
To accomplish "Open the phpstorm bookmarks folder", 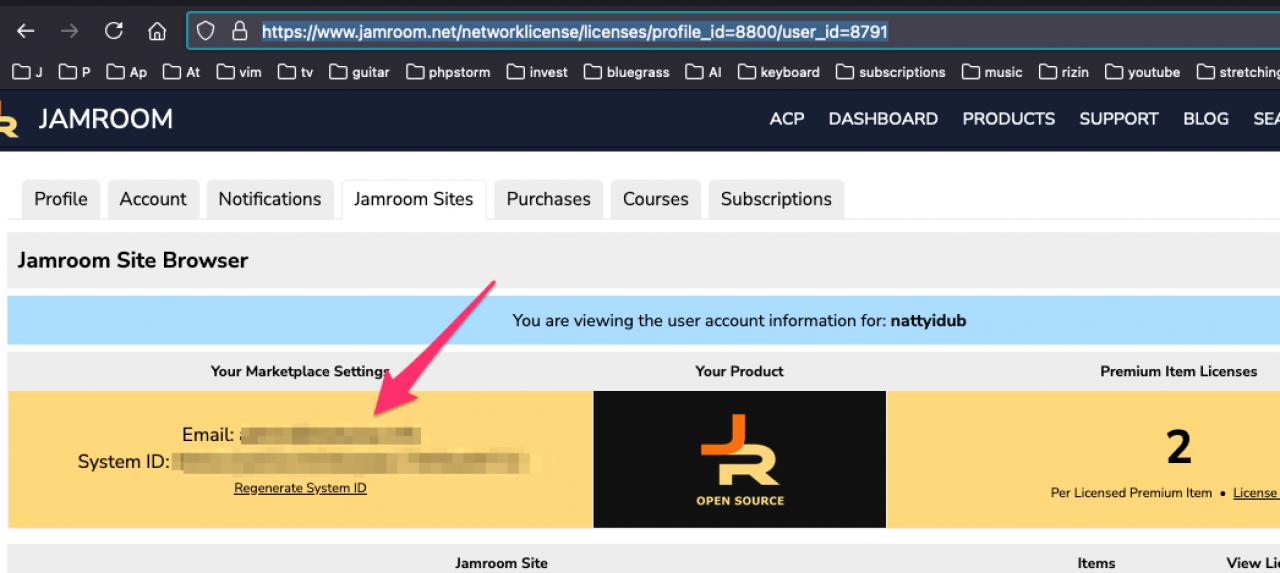I will click(x=449, y=72).
